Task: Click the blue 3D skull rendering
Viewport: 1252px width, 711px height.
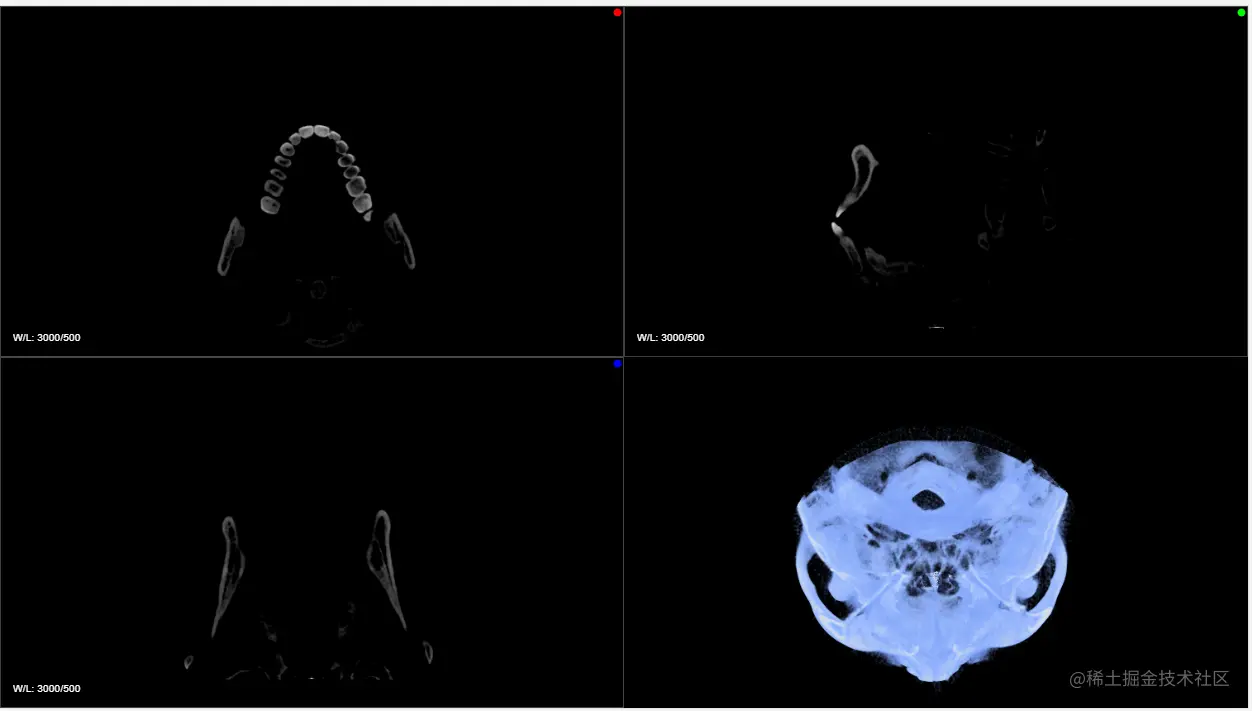Action: [932, 556]
